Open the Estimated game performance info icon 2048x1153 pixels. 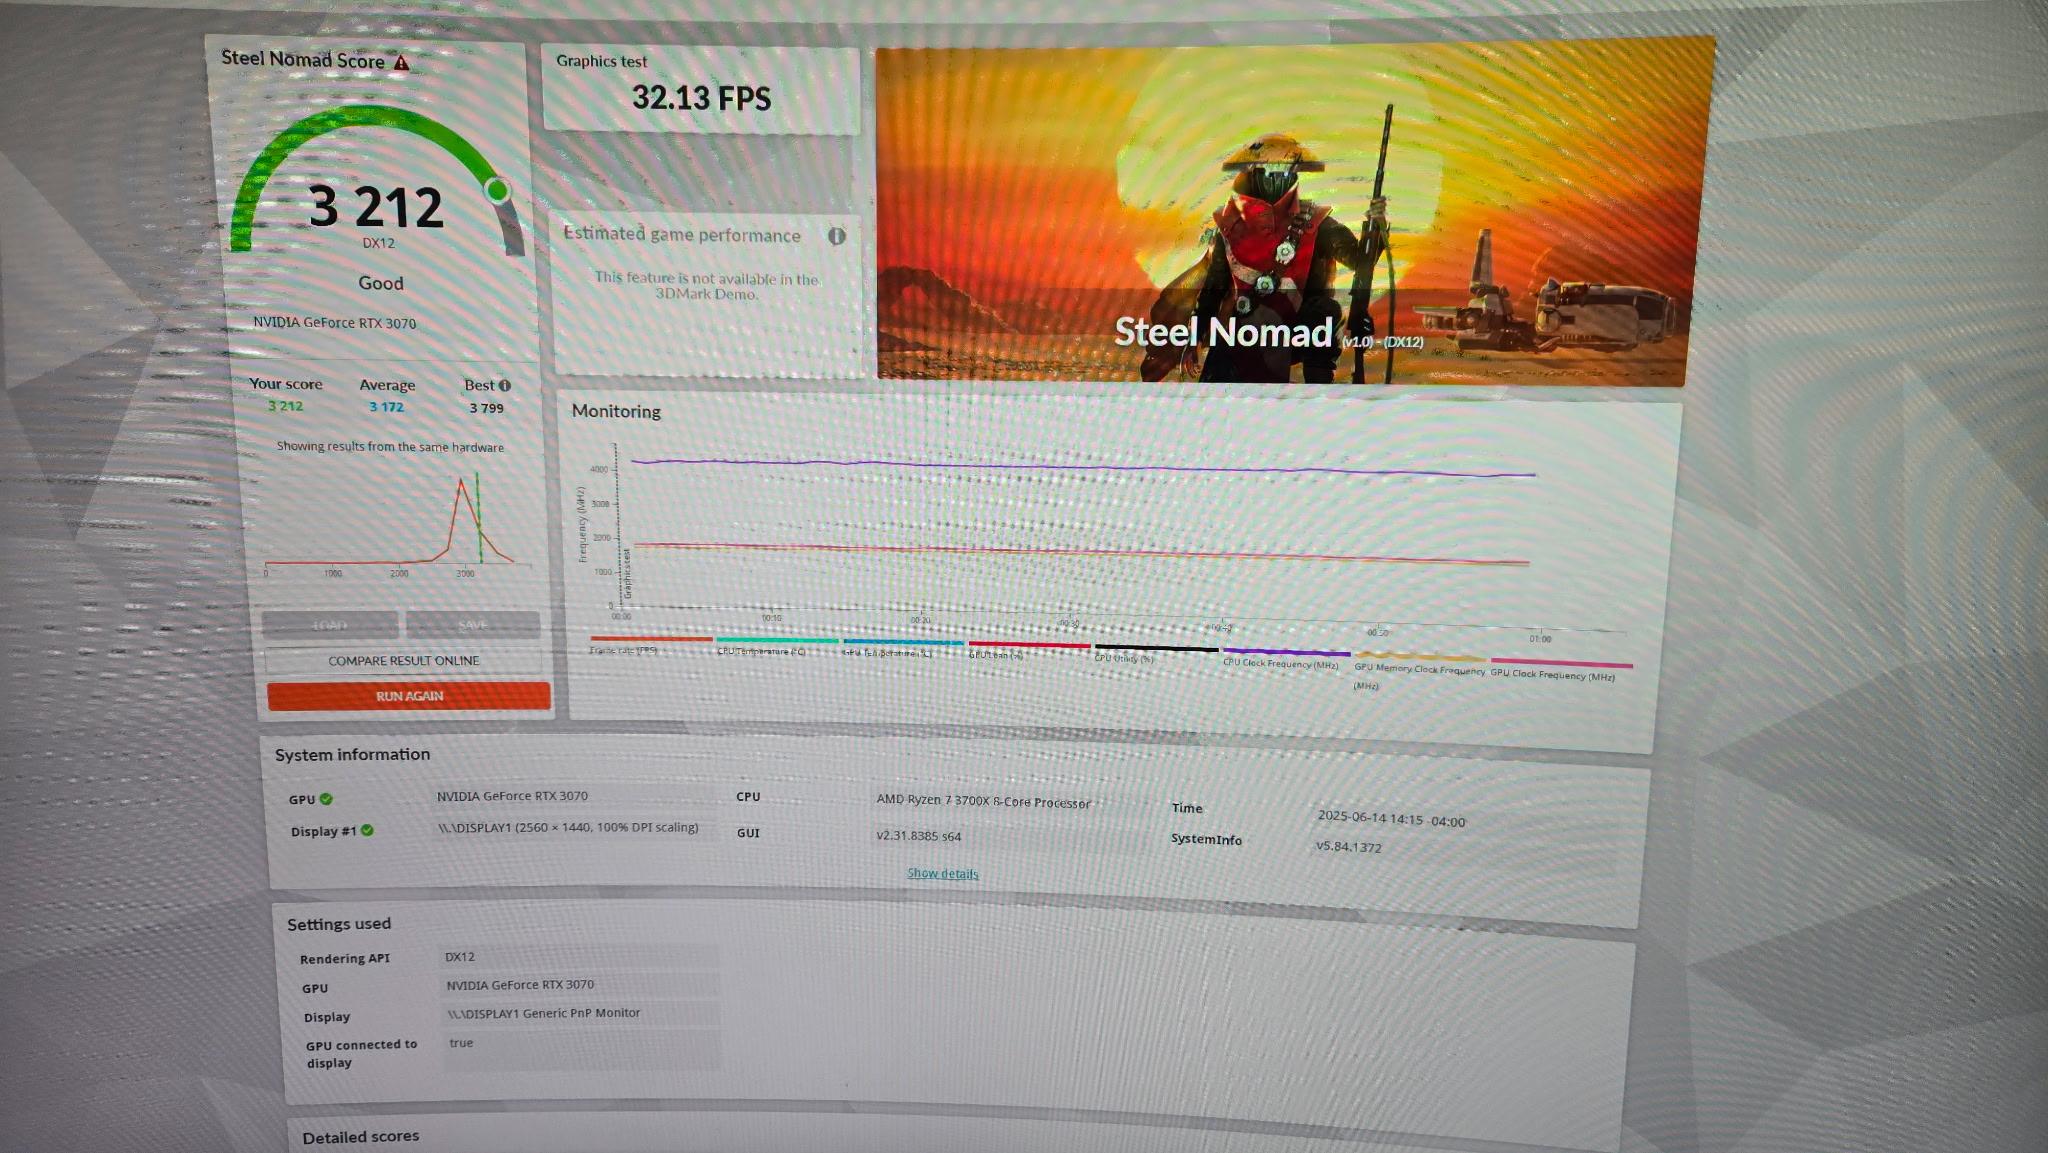(x=837, y=236)
